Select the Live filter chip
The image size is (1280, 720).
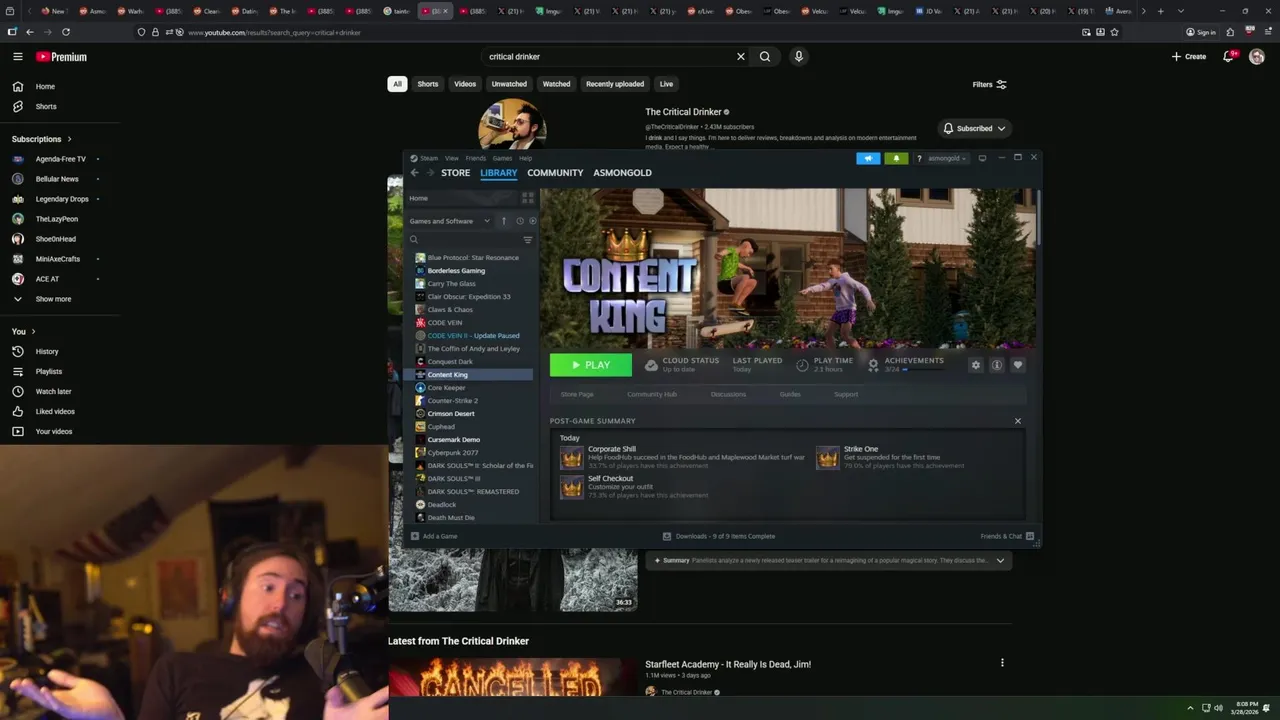pyautogui.click(x=666, y=84)
